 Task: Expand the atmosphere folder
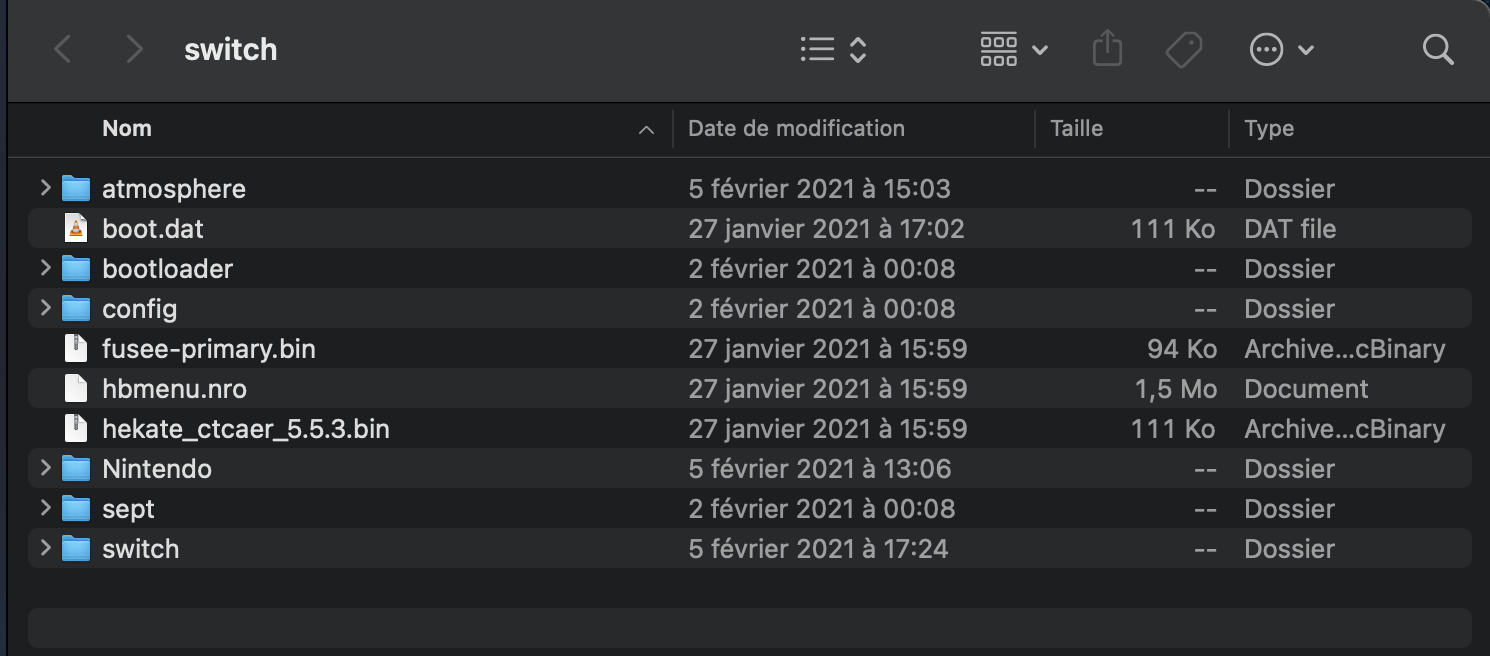pos(45,188)
